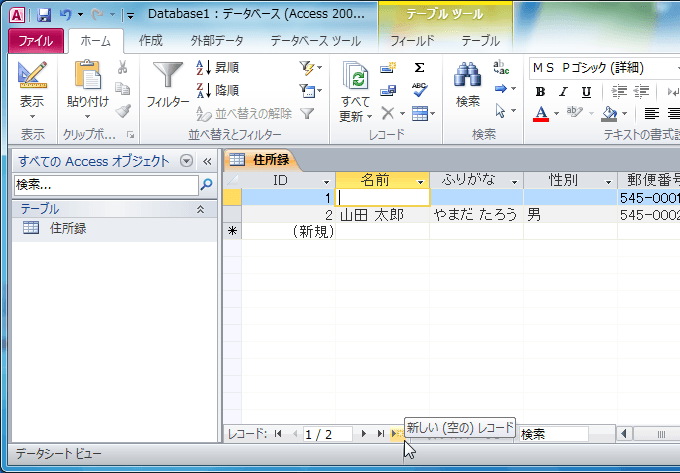Go to last record button
The width and height of the screenshot is (680, 473).
(x=380, y=434)
